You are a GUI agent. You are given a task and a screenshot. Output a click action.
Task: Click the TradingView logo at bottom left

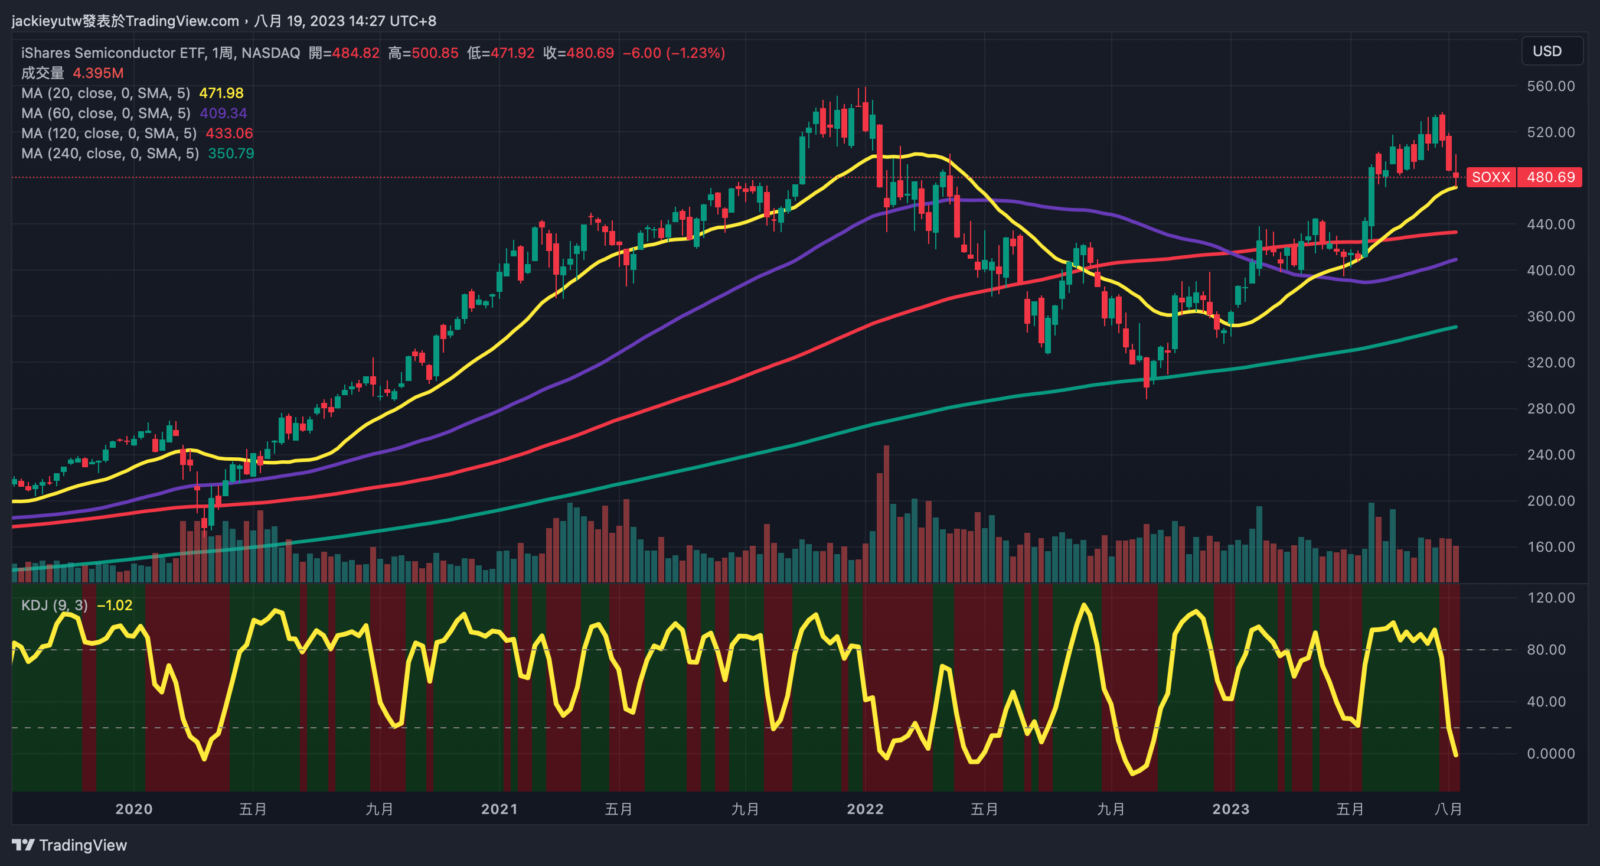coord(70,845)
